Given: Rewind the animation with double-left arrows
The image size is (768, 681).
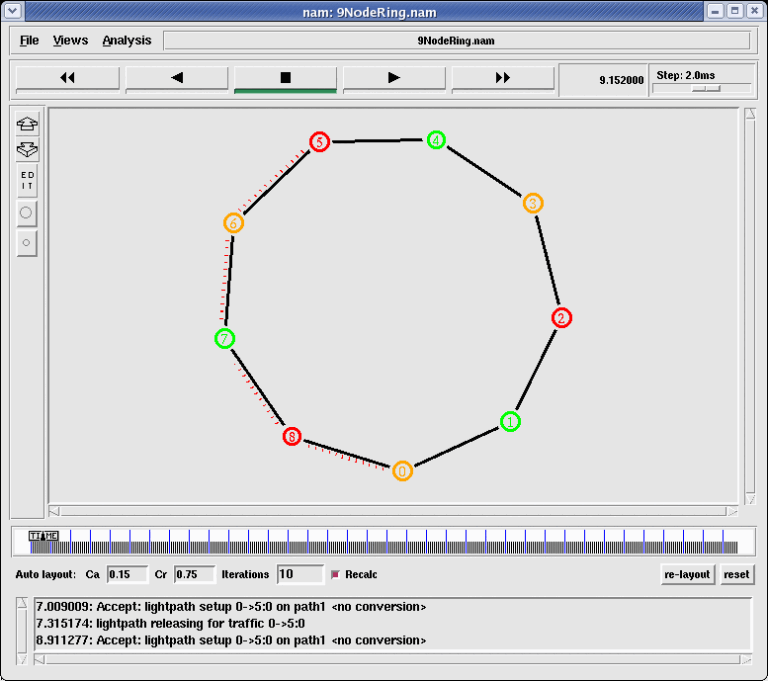Looking at the screenshot, I should 68,78.
